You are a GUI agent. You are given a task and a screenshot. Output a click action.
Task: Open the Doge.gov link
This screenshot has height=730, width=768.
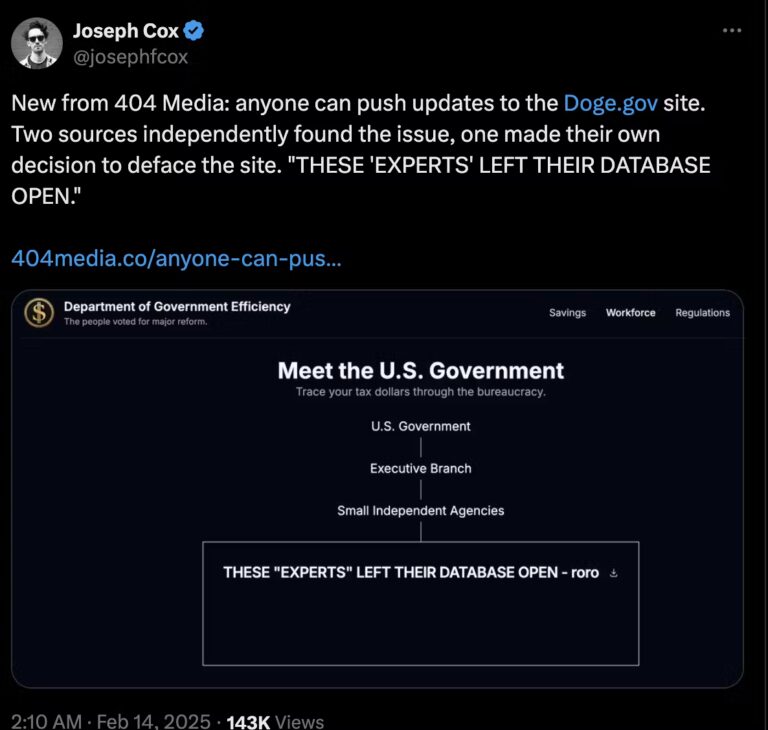point(610,102)
